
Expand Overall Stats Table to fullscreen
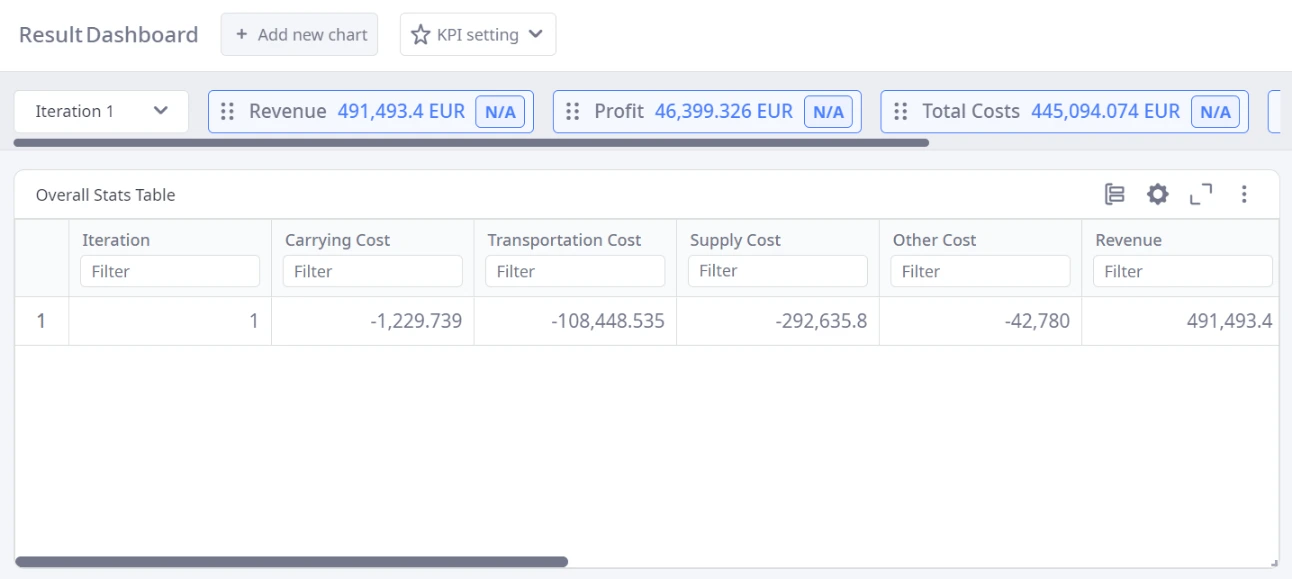(x=1201, y=194)
